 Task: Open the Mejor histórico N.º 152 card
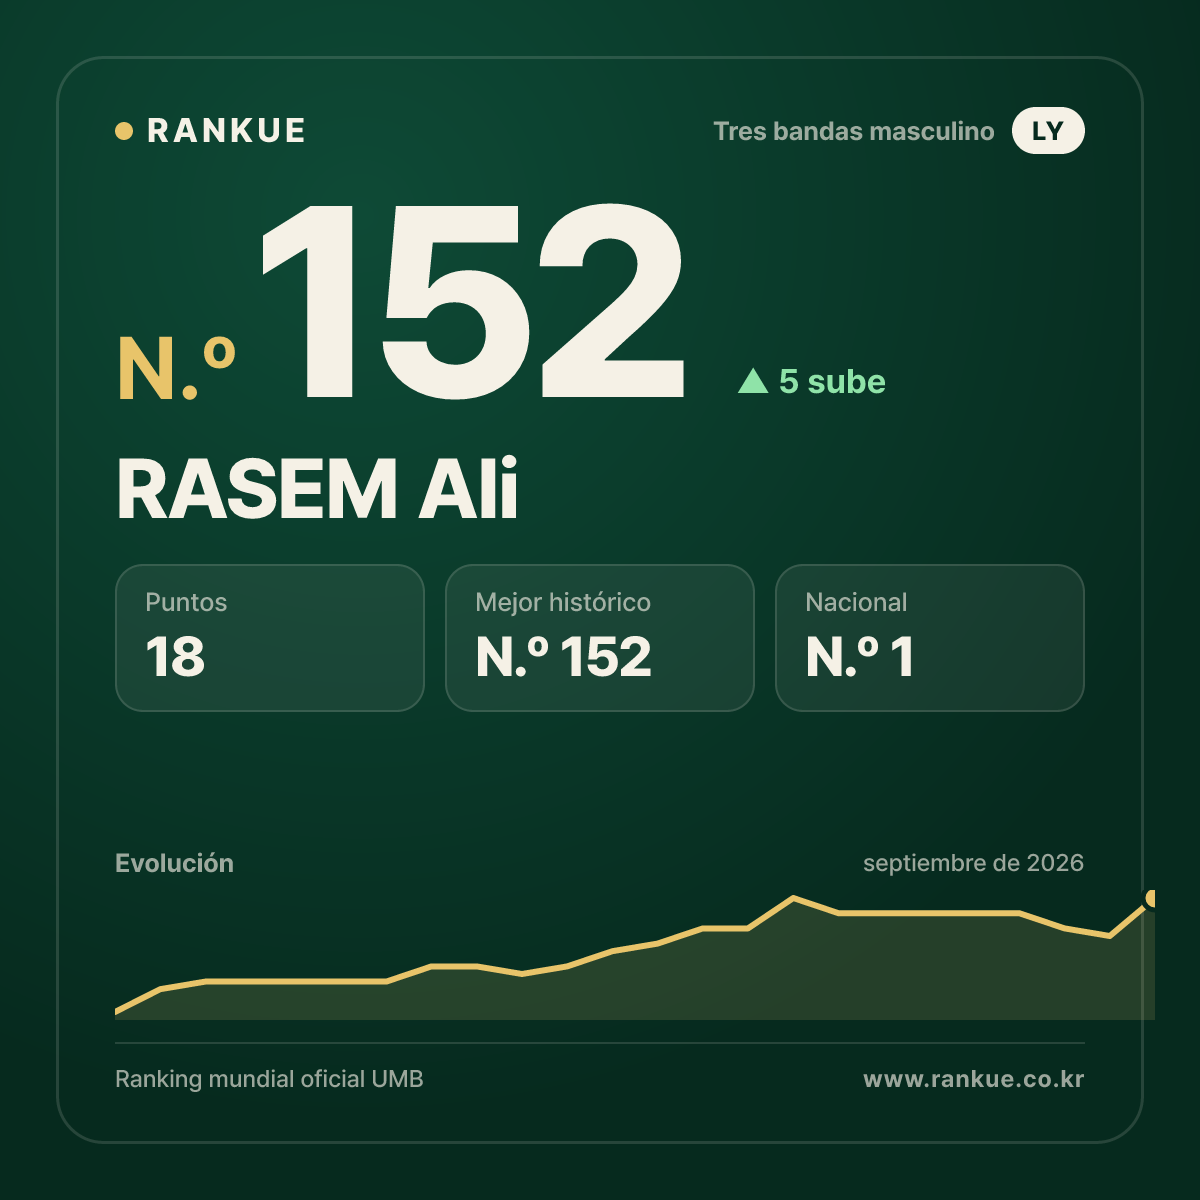(x=600, y=638)
